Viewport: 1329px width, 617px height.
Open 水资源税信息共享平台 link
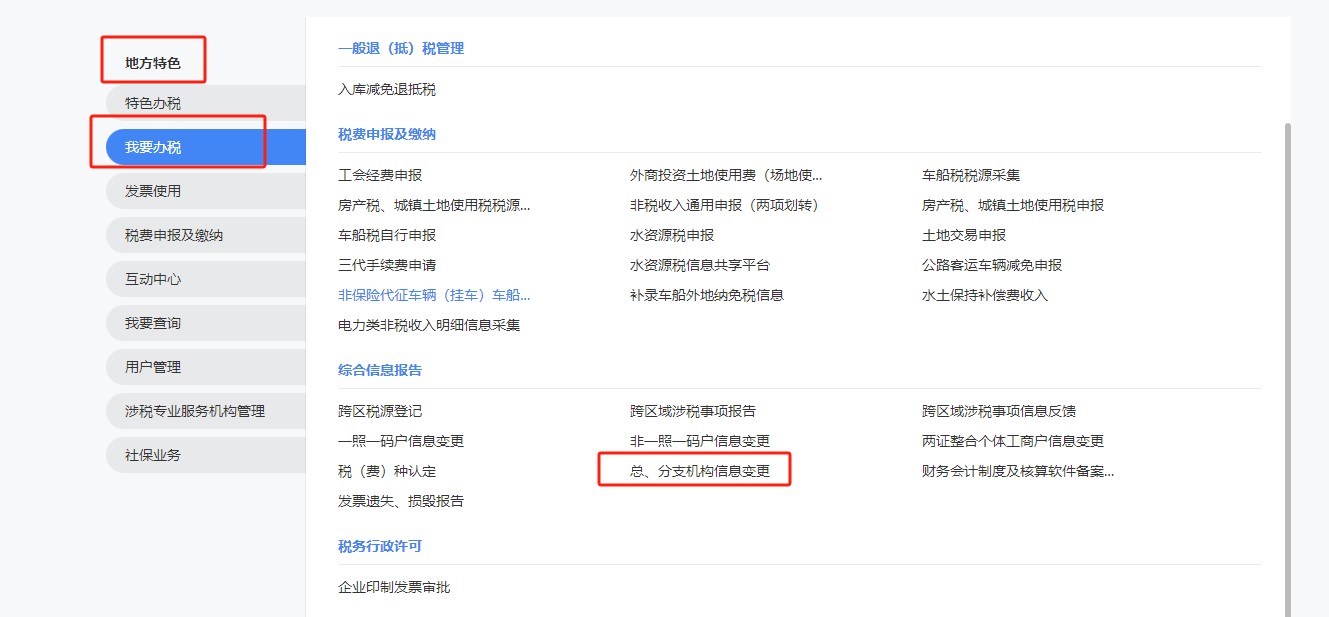point(700,265)
